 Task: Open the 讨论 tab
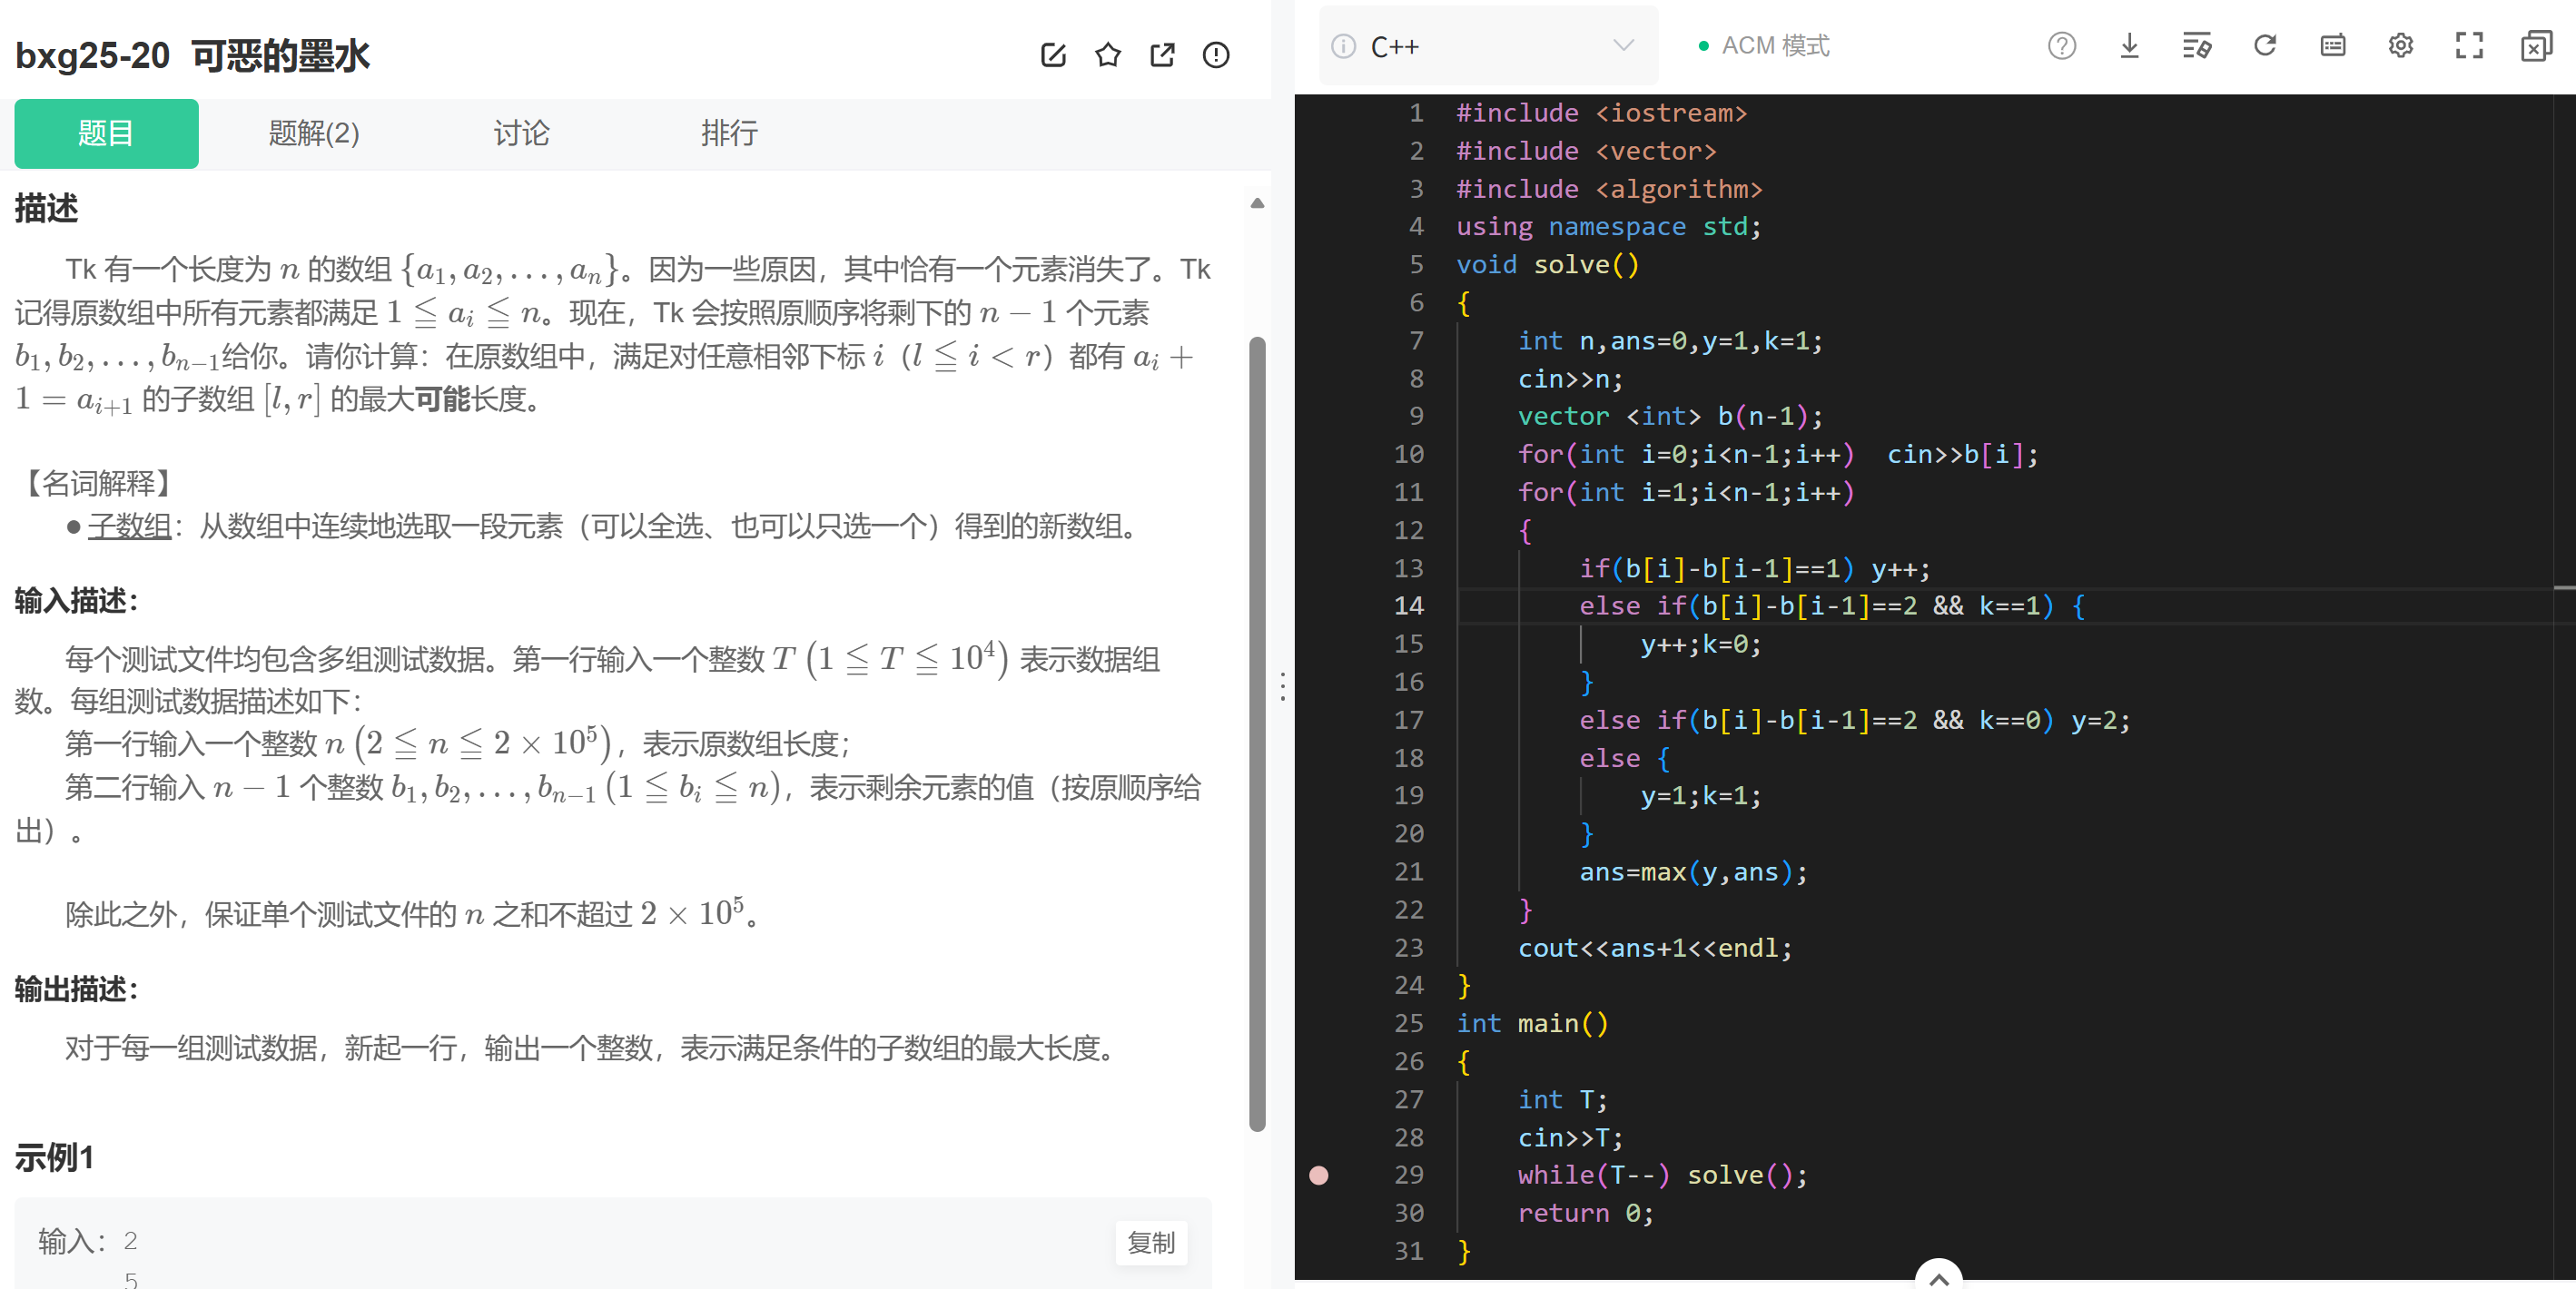click(521, 133)
